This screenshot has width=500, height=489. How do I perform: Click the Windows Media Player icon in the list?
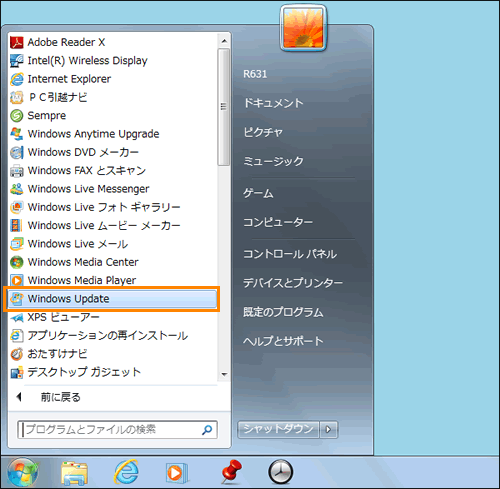click(x=17, y=280)
